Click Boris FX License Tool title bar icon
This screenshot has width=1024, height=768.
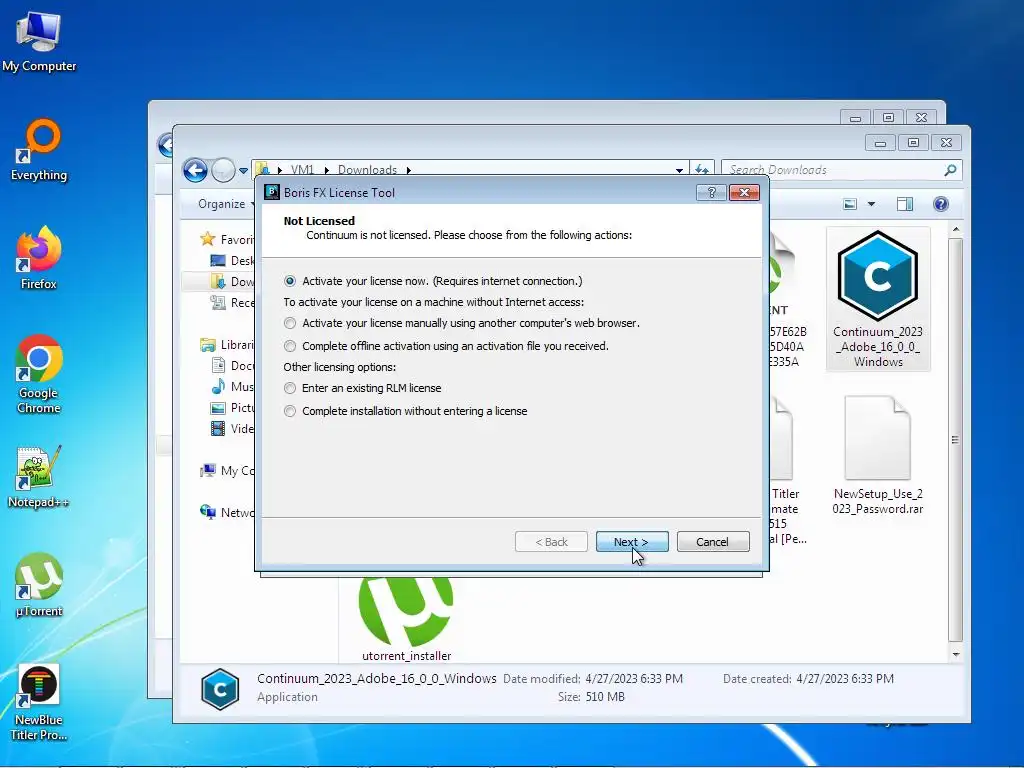click(x=272, y=192)
